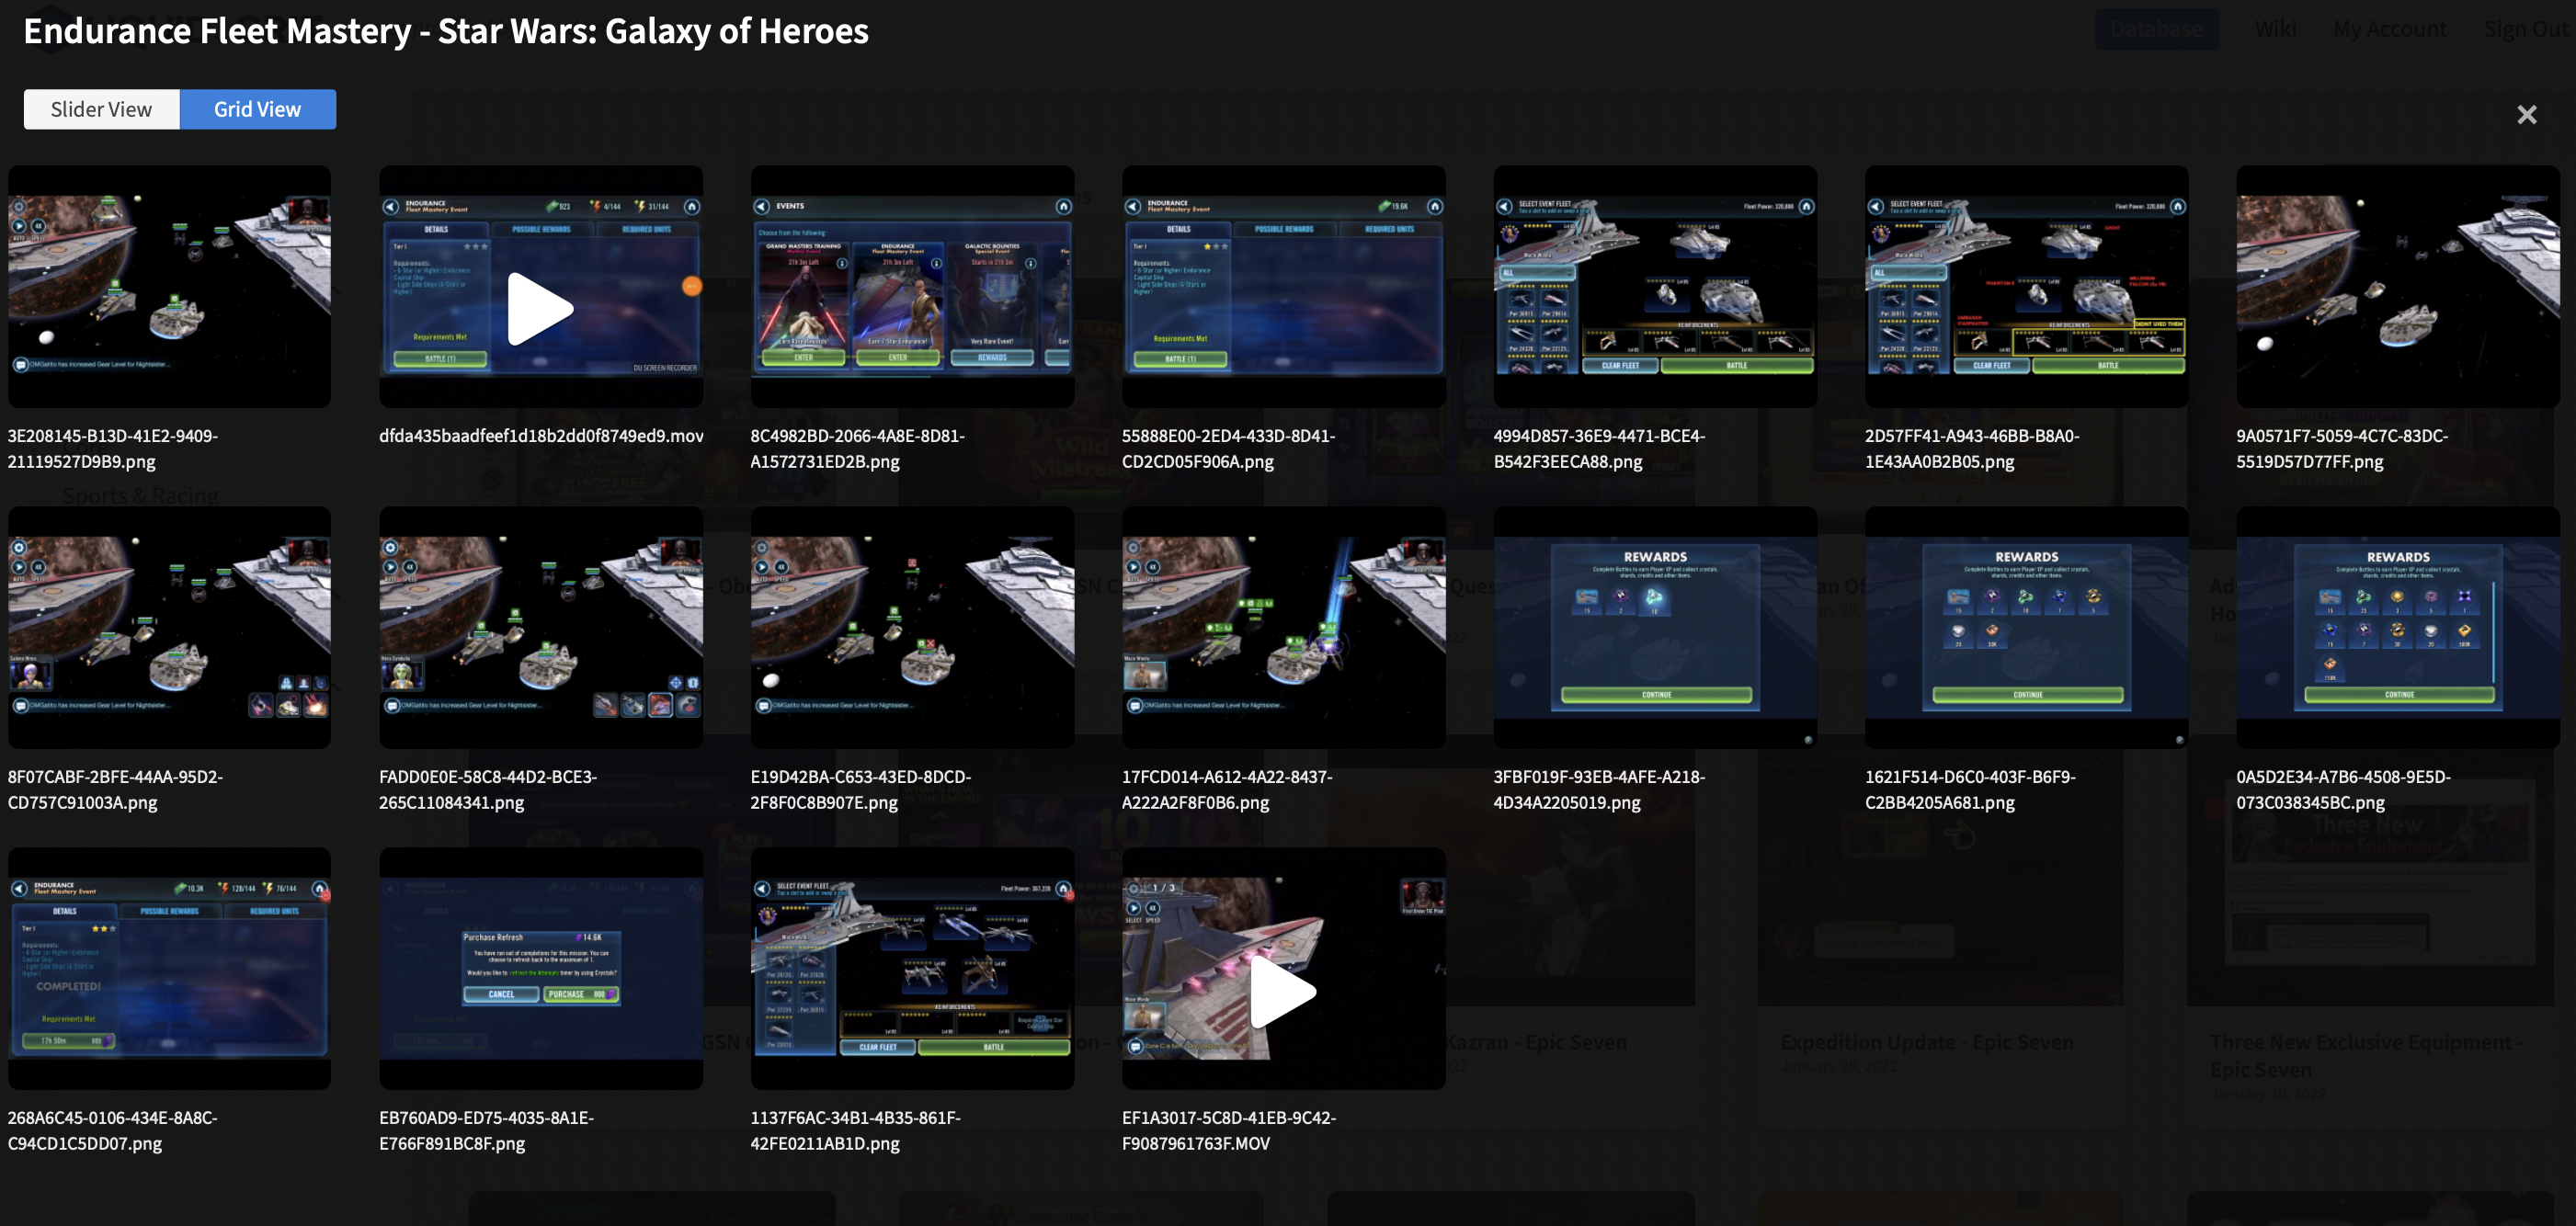Click filename E19D42BA-C653-43ED-8DCD-2F8F0C8B907E.png
Image resolution: width=2576 pixels, height=1226 pixels.
coord(860,789)
